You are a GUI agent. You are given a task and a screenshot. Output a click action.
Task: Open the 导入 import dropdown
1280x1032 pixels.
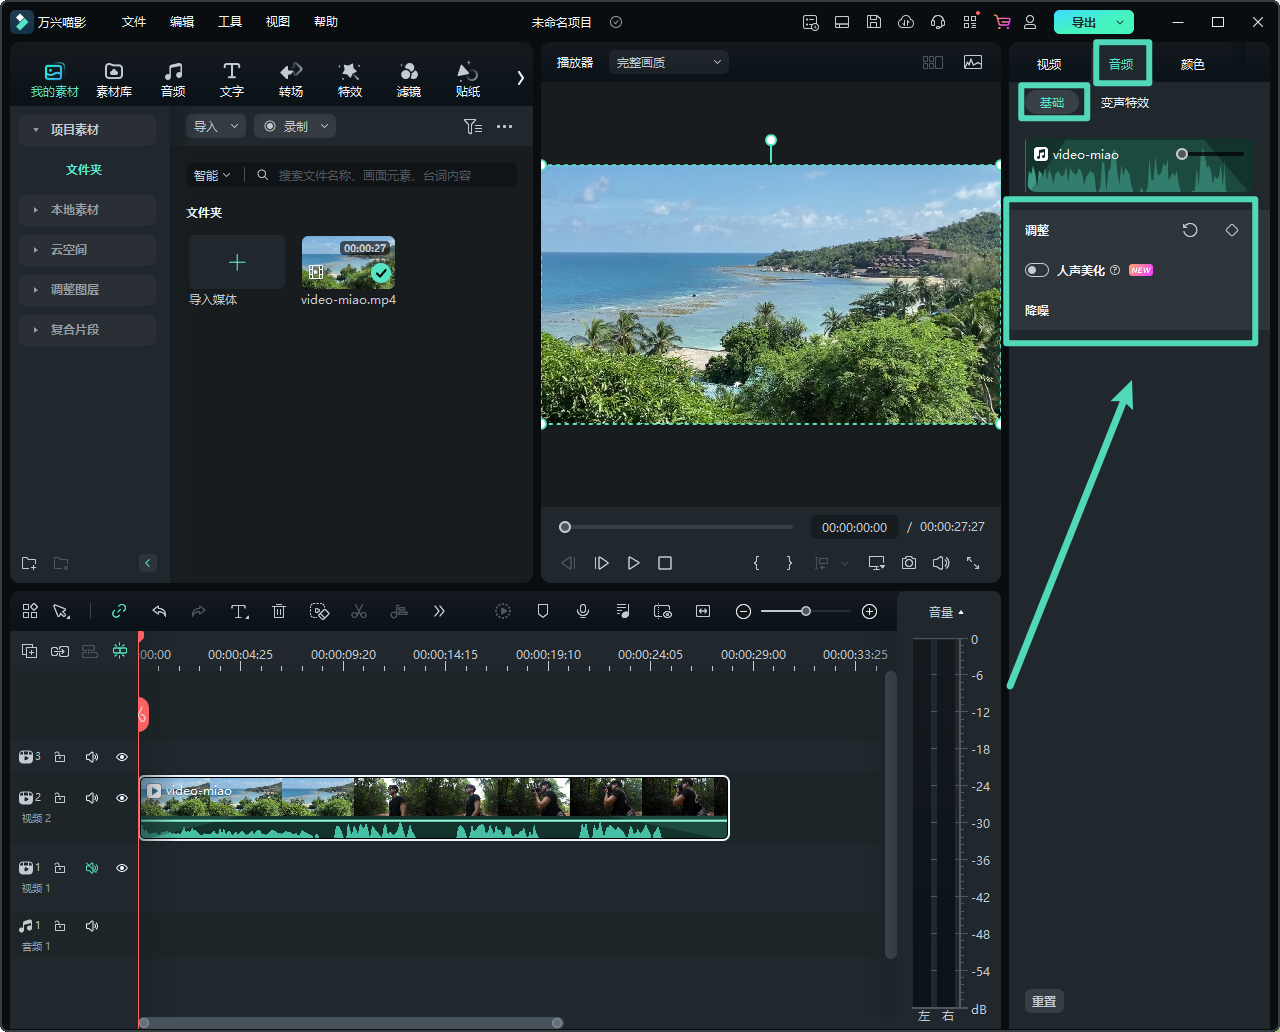click(x=216, y=126)
